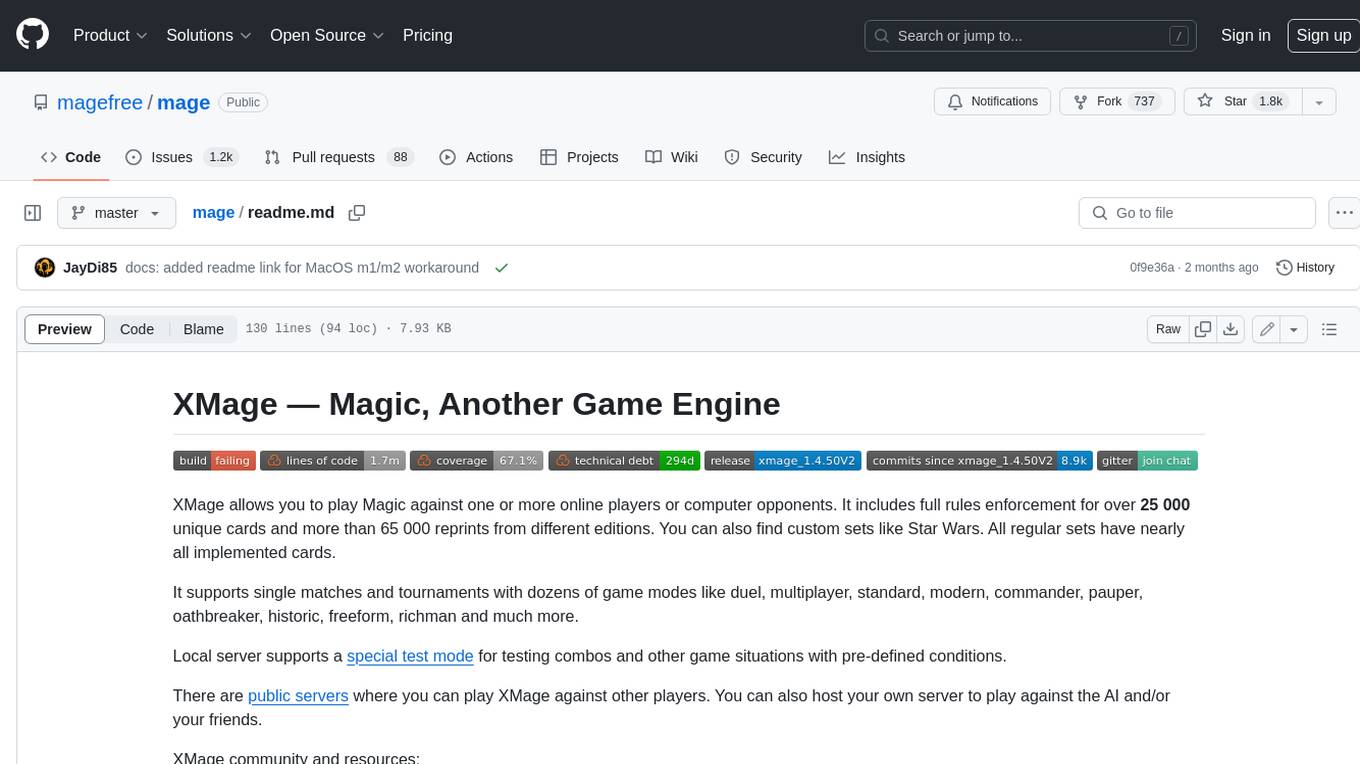Expand the Solutions menu
The image size is (1360, 764).
tap(209, 35)
